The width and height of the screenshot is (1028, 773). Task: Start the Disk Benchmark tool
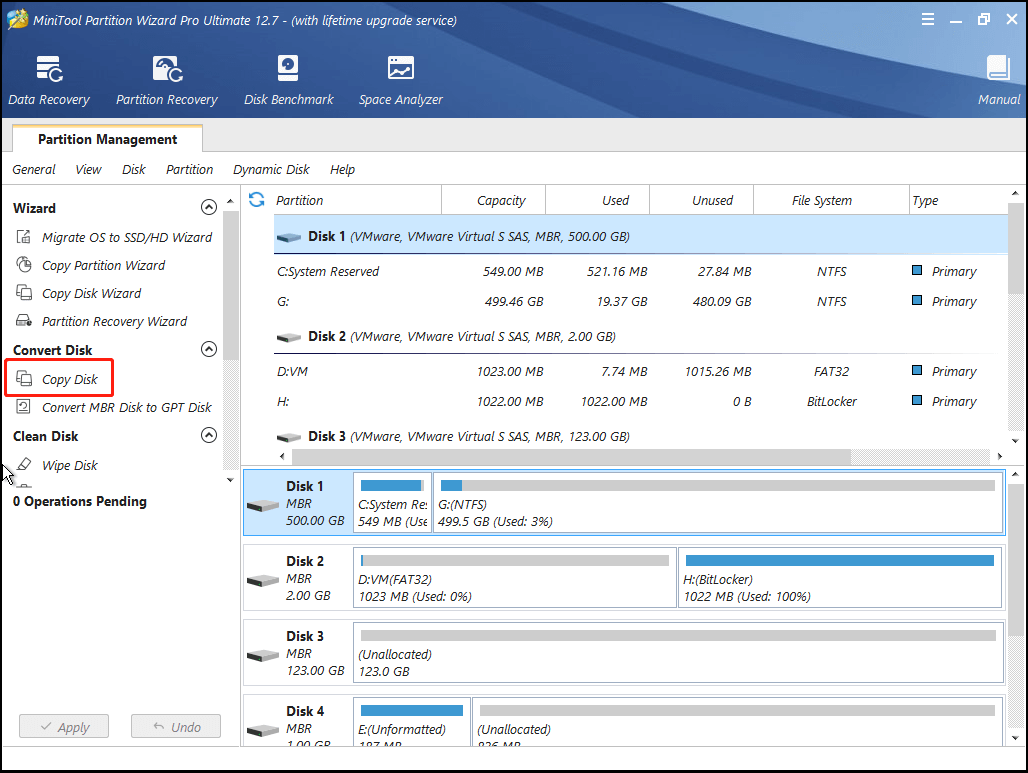288,80
